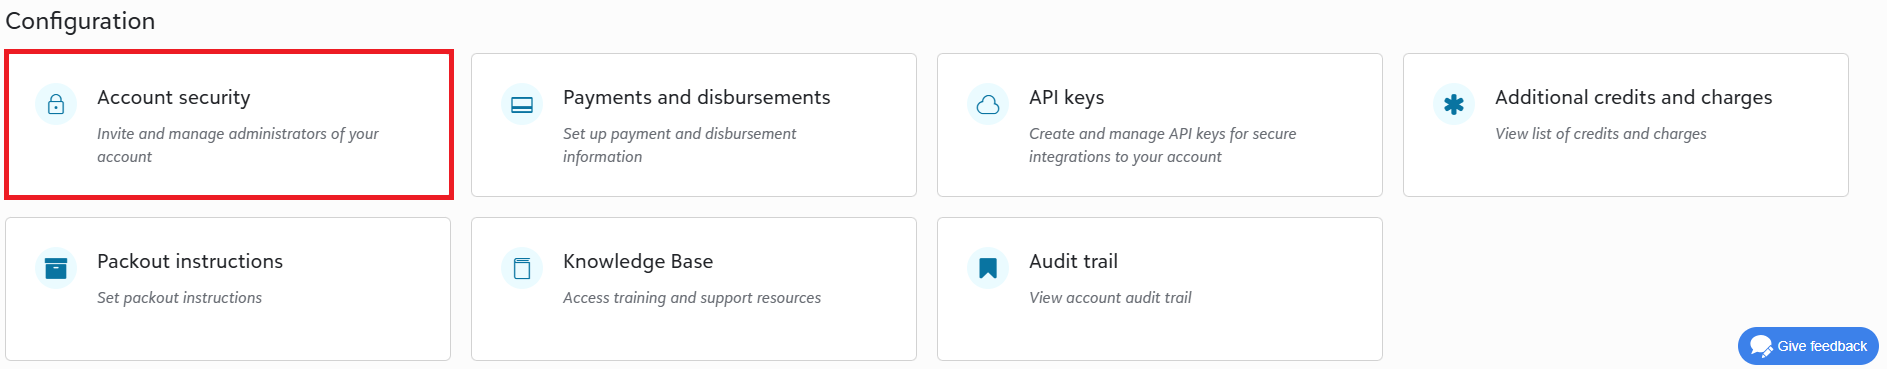This screenshot has width=1887, height=369.
Task: Click the chat bubble icon in Give feedback
Action: 1761,346
